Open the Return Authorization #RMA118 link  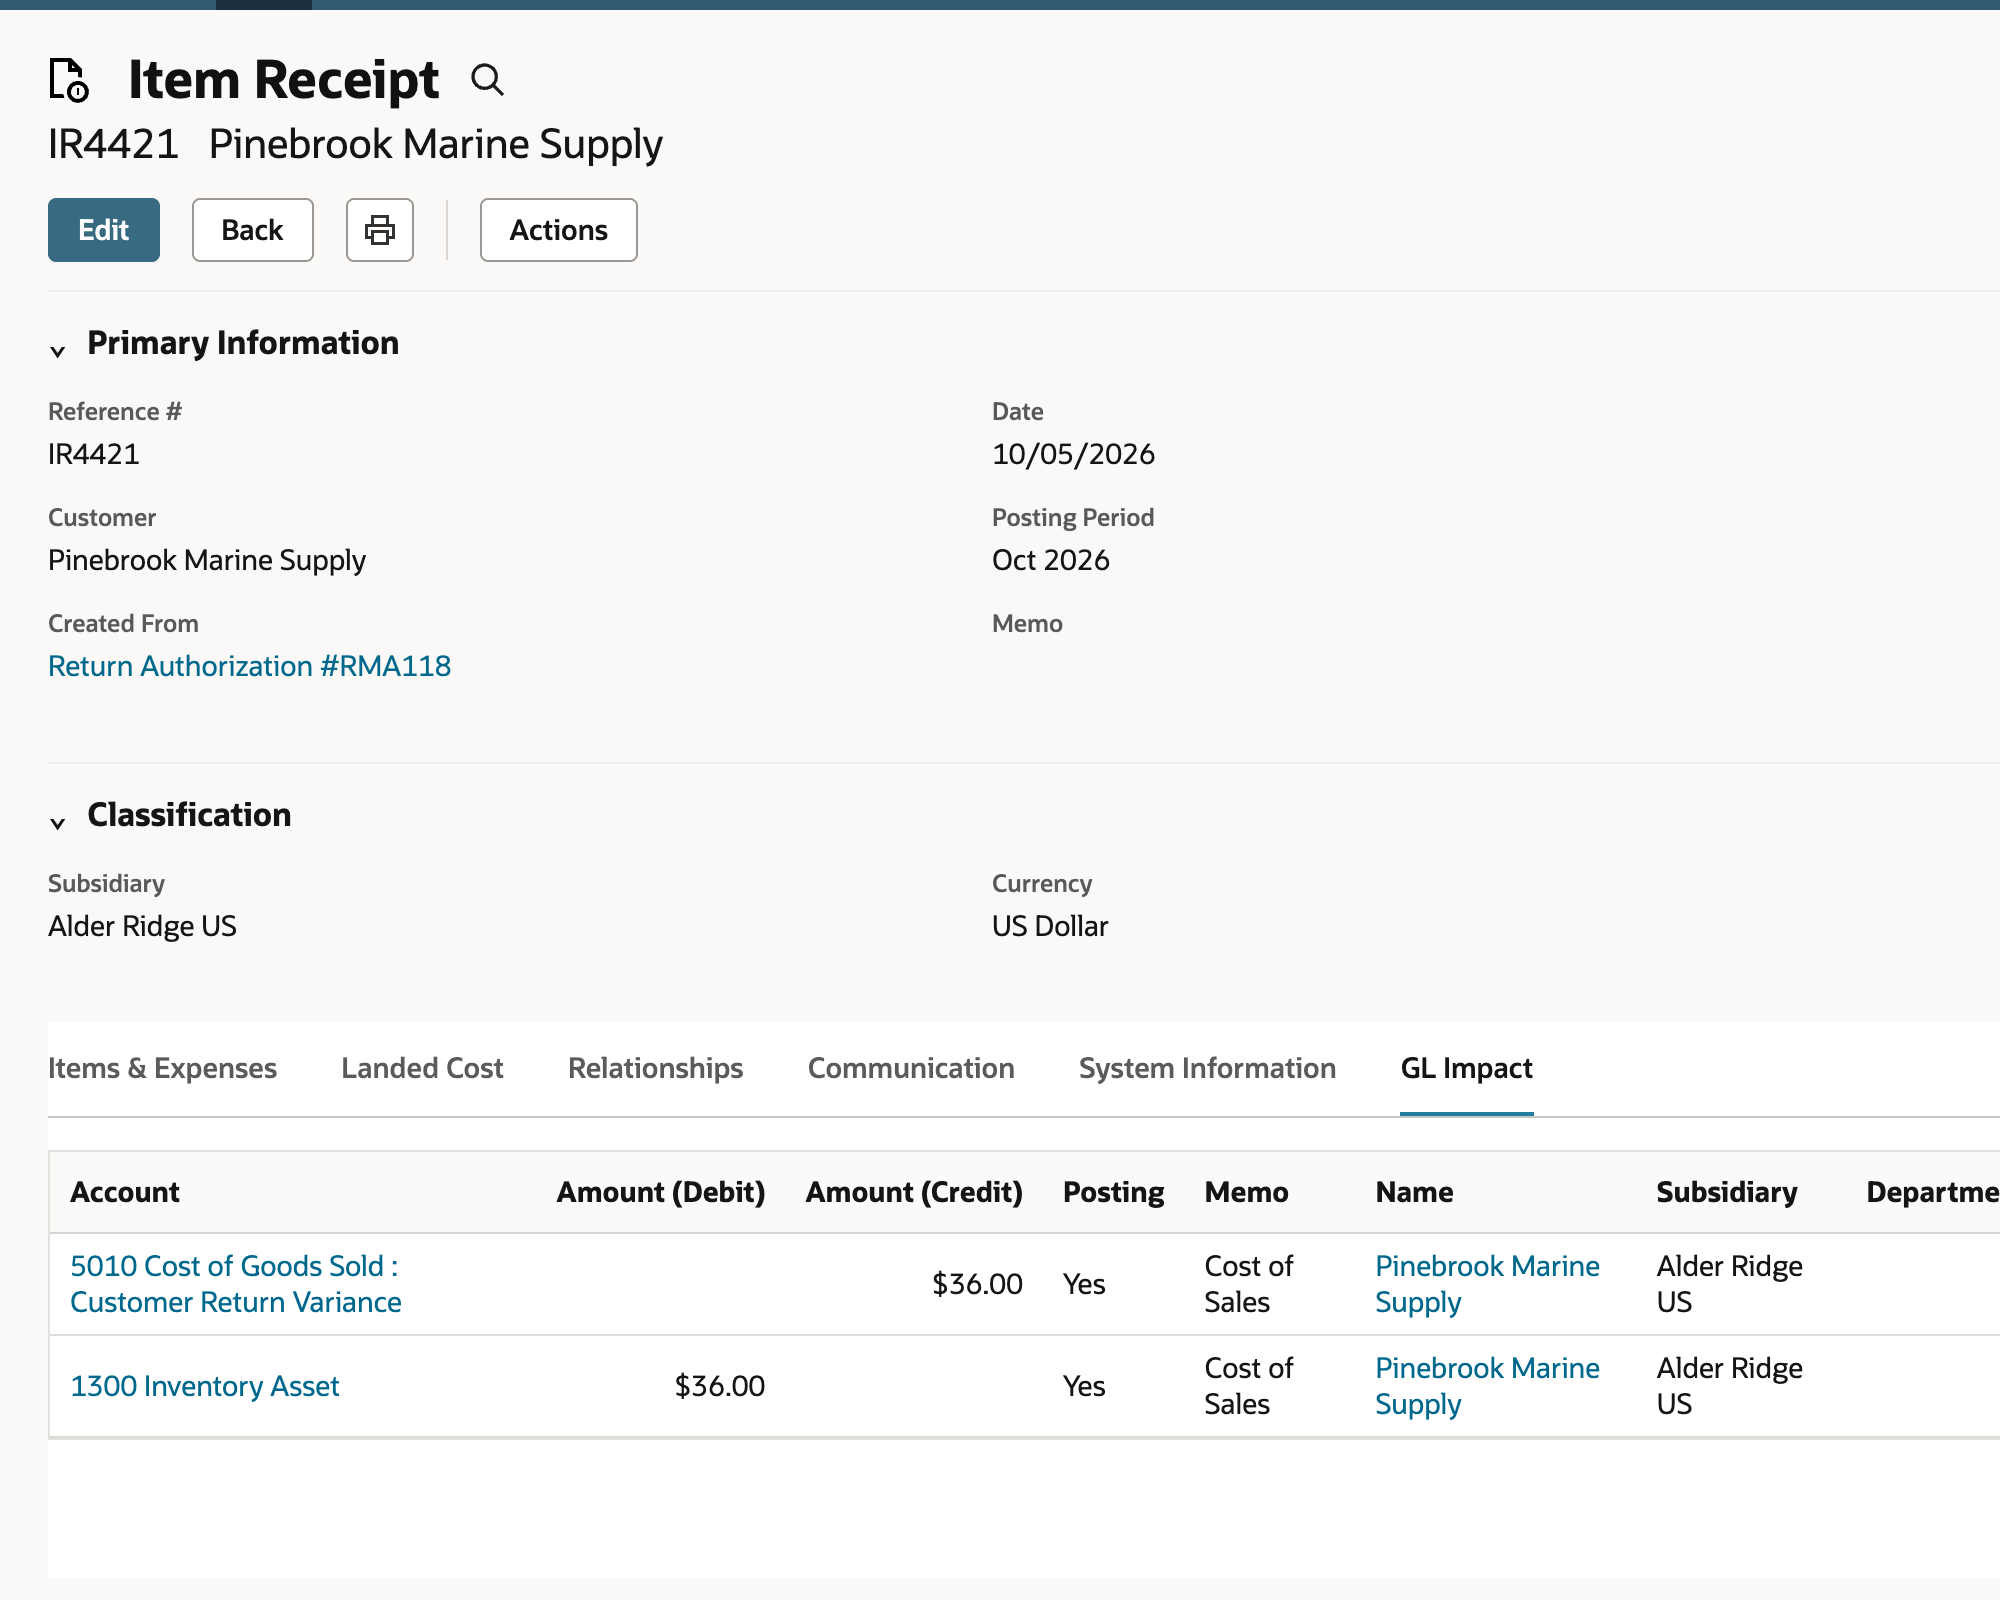(x=250, y=666)
